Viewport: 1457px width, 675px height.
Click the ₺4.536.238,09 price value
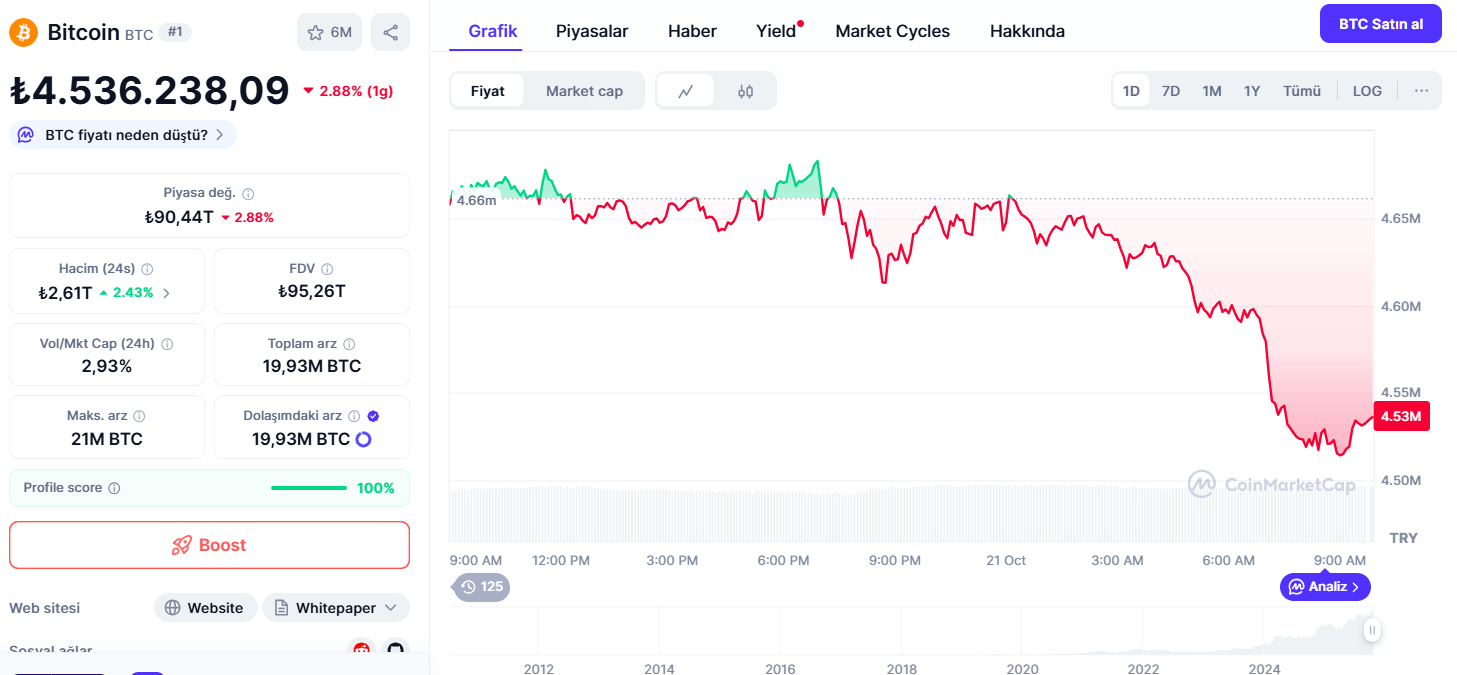(x=150, y=91)
